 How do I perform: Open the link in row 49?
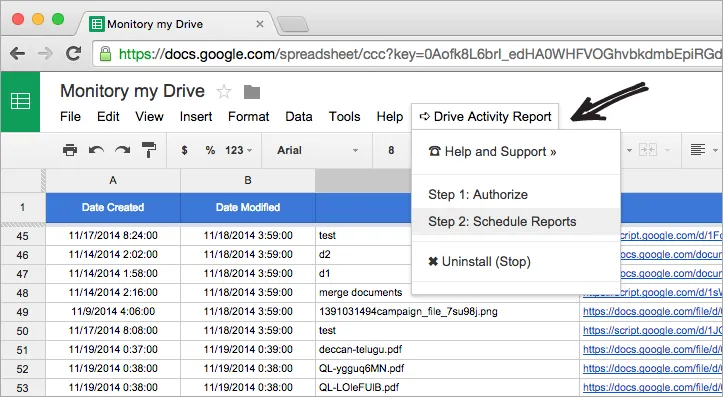652,312
